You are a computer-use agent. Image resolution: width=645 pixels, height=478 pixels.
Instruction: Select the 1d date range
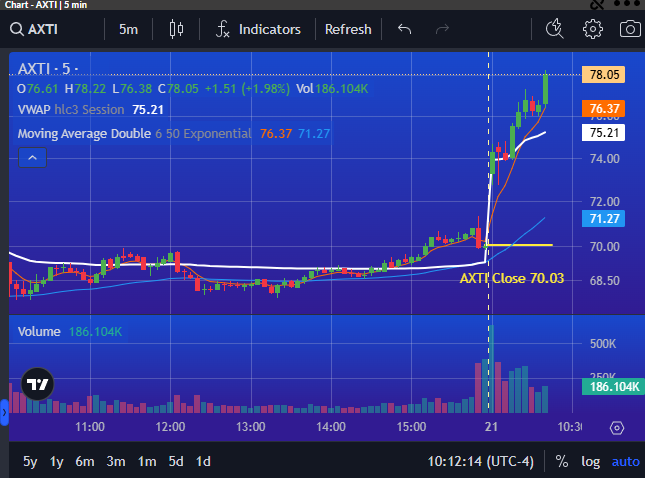tap(203, 462)
